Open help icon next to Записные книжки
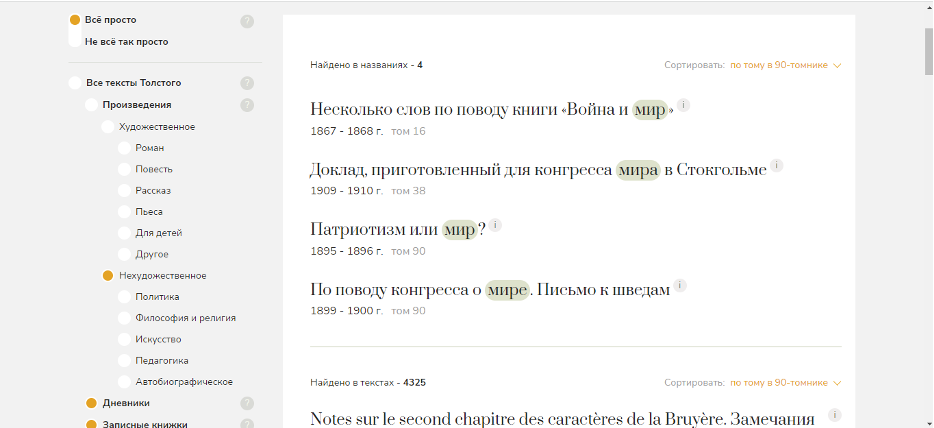The width and height of the screenshot is (934, 428). click(247, 424)
